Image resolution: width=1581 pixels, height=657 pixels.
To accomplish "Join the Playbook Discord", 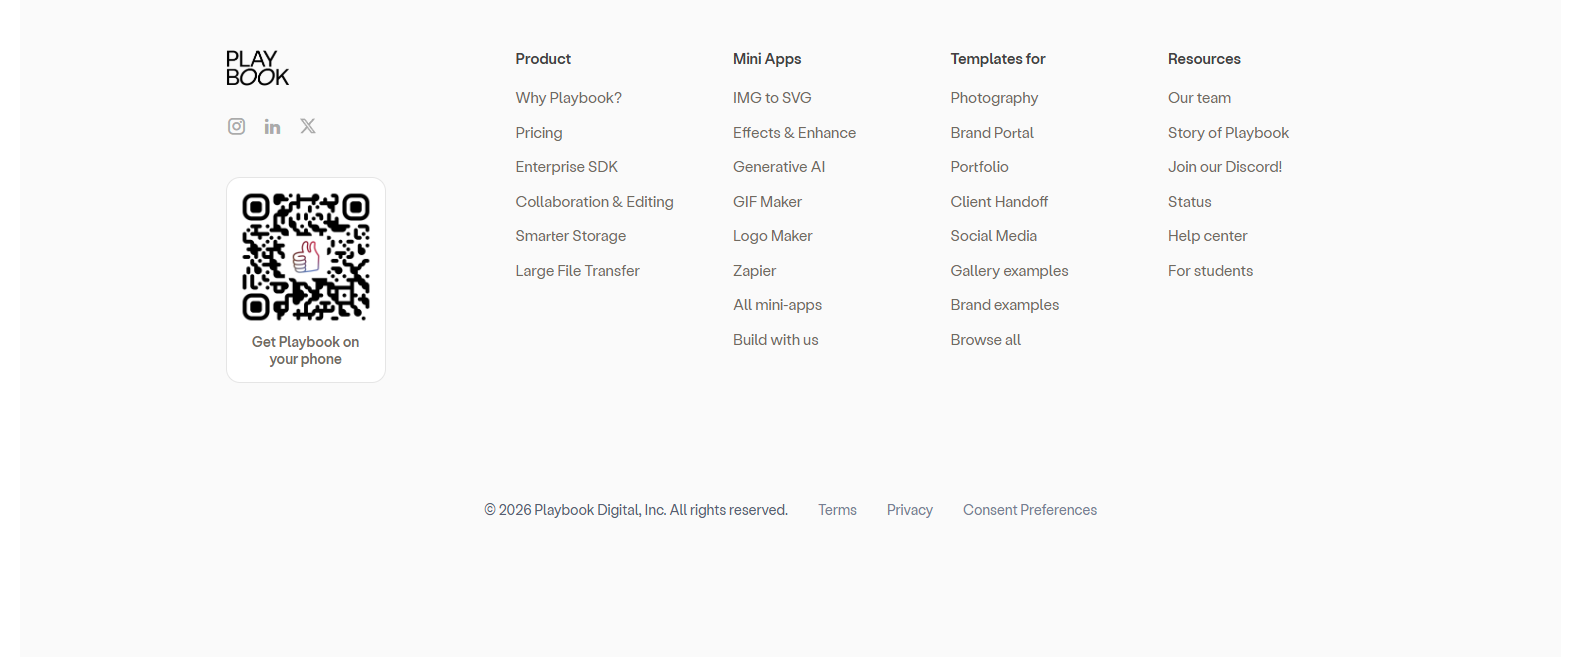I will click(x=1225, y=166).
